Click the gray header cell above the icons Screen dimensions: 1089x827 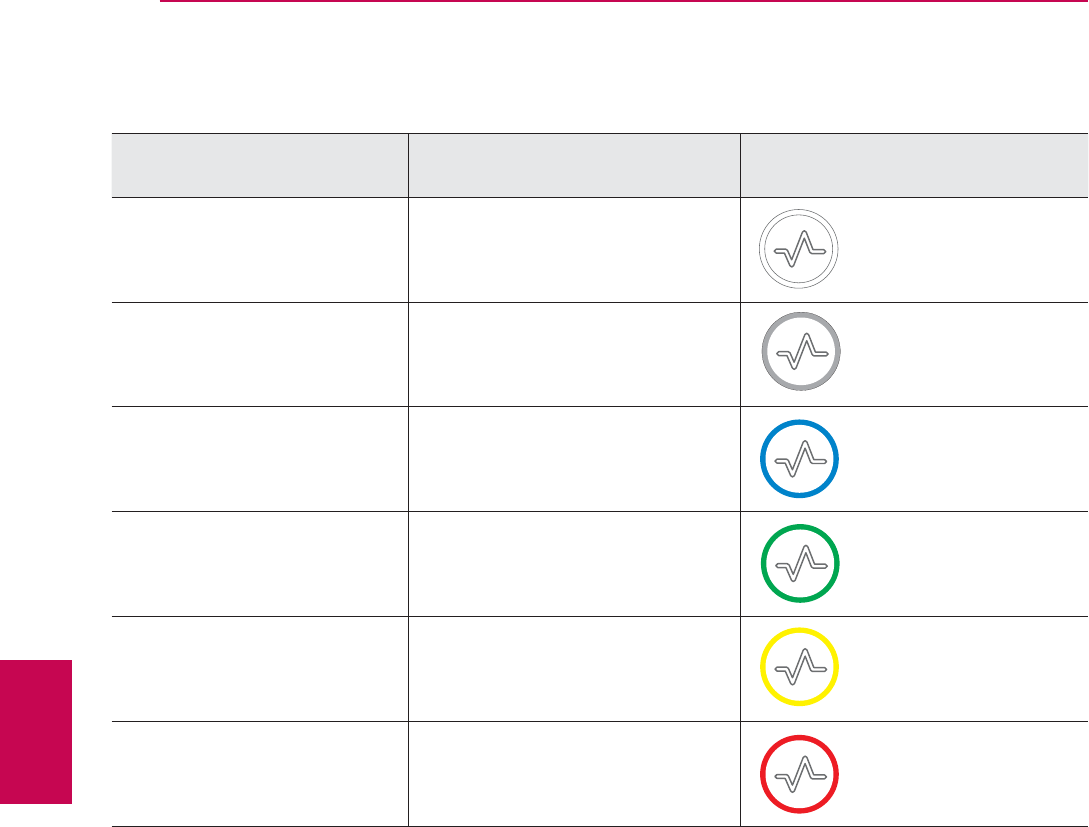(914, 165)
